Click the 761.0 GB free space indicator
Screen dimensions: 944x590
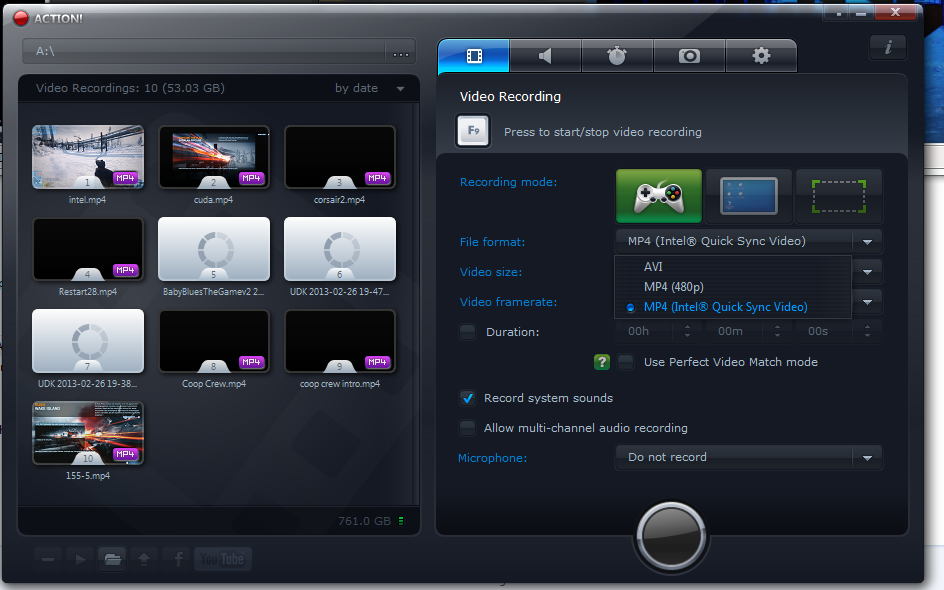pos(371,521)
